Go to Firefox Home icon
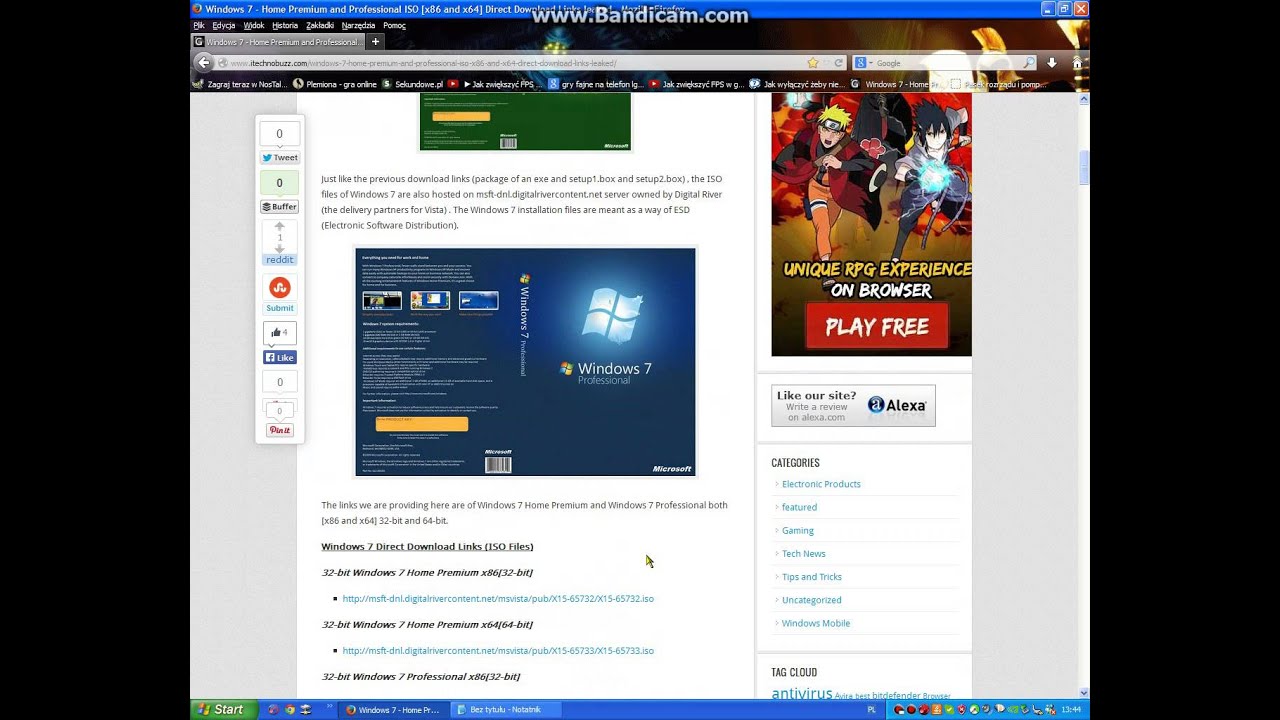Viewport: 1280px width, 720px height. click(1076, 62)
